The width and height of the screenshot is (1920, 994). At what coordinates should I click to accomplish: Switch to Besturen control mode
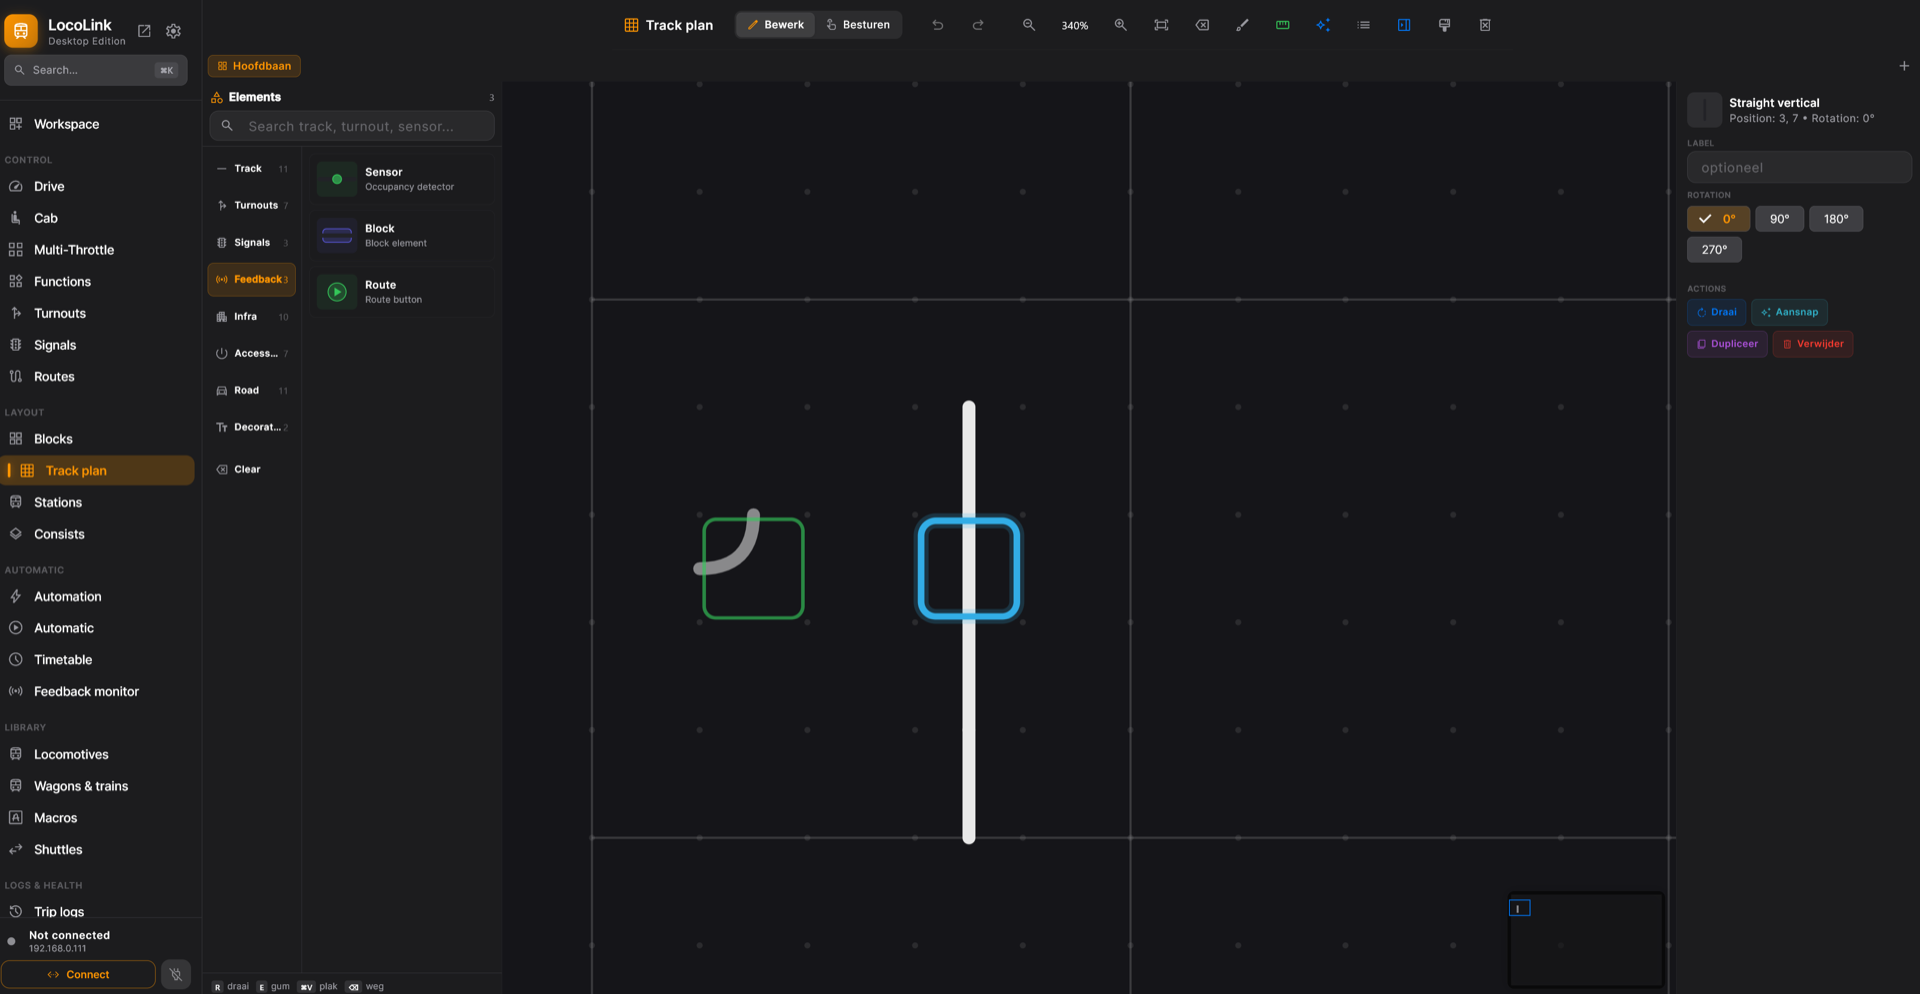[x=858, y=25]
